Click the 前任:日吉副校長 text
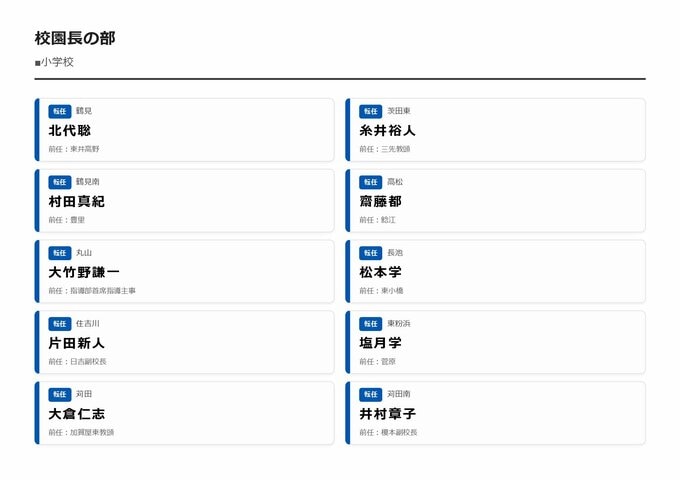 77,361
